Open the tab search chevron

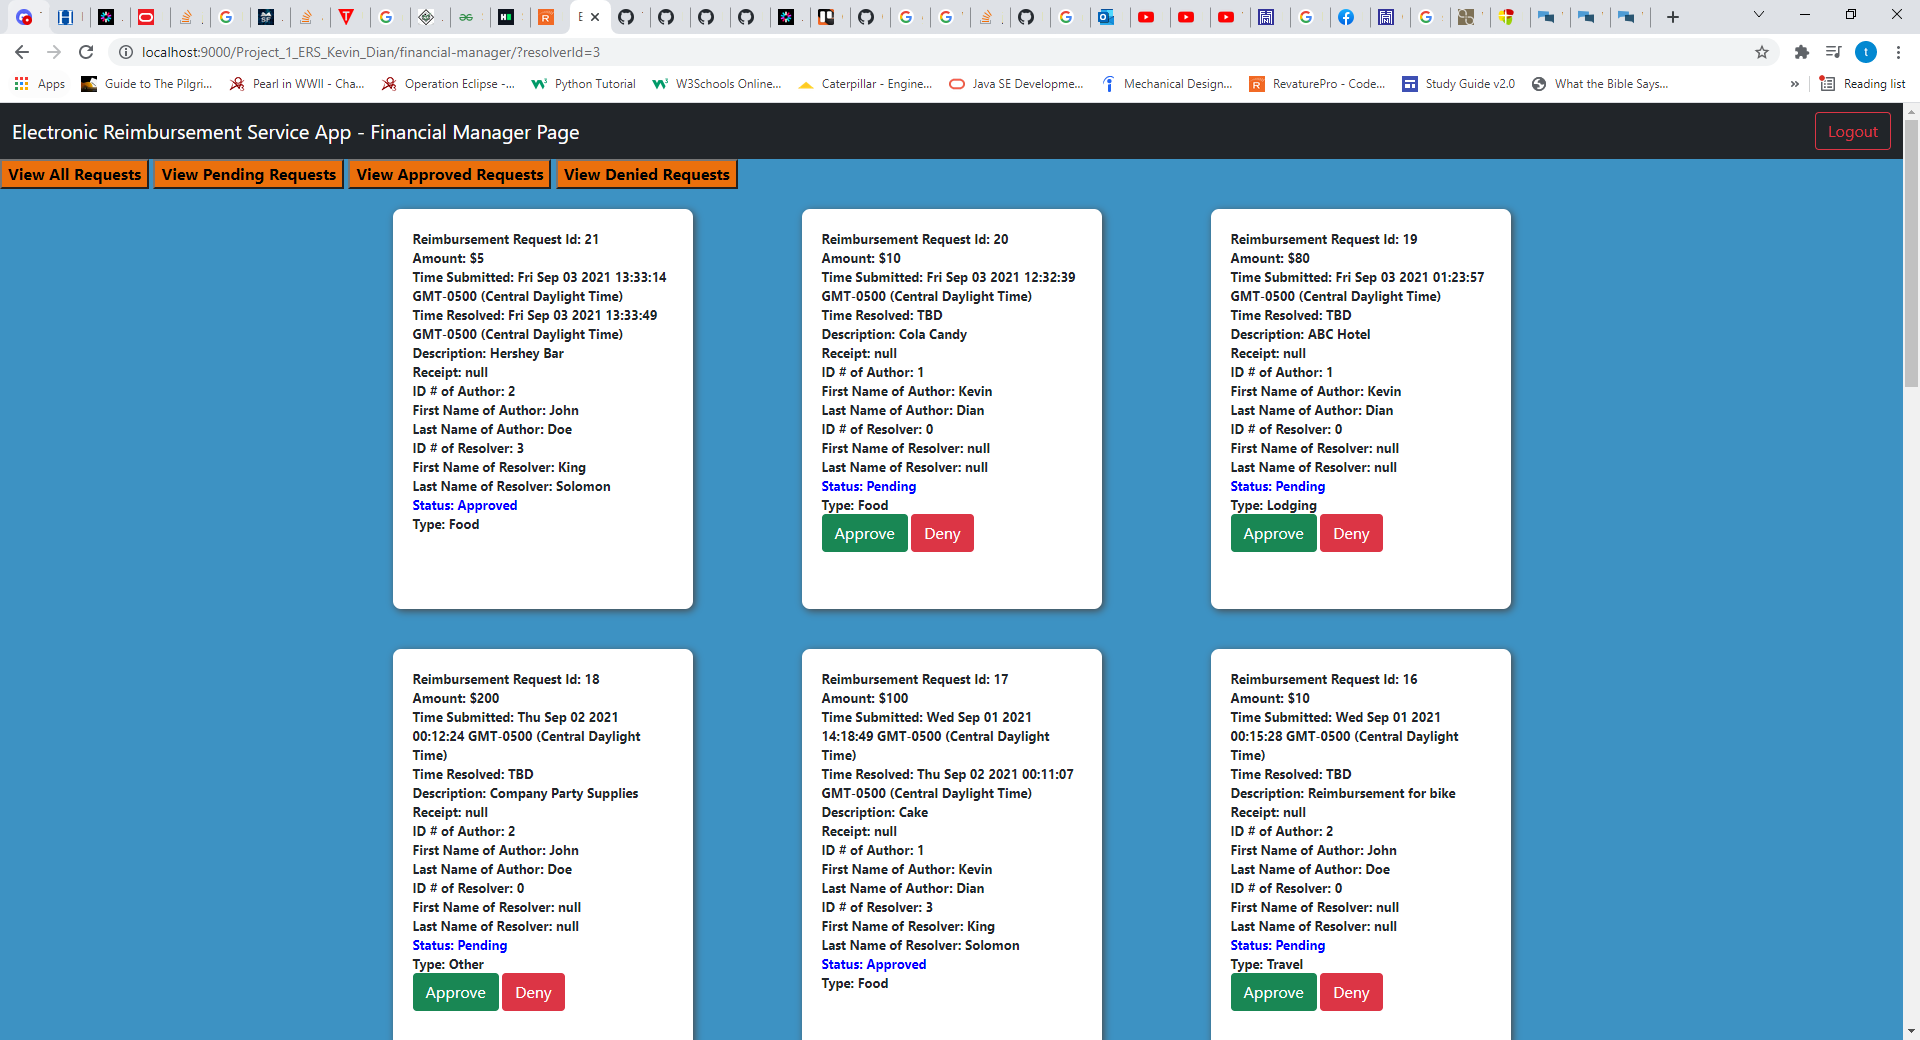point(1757,15)
